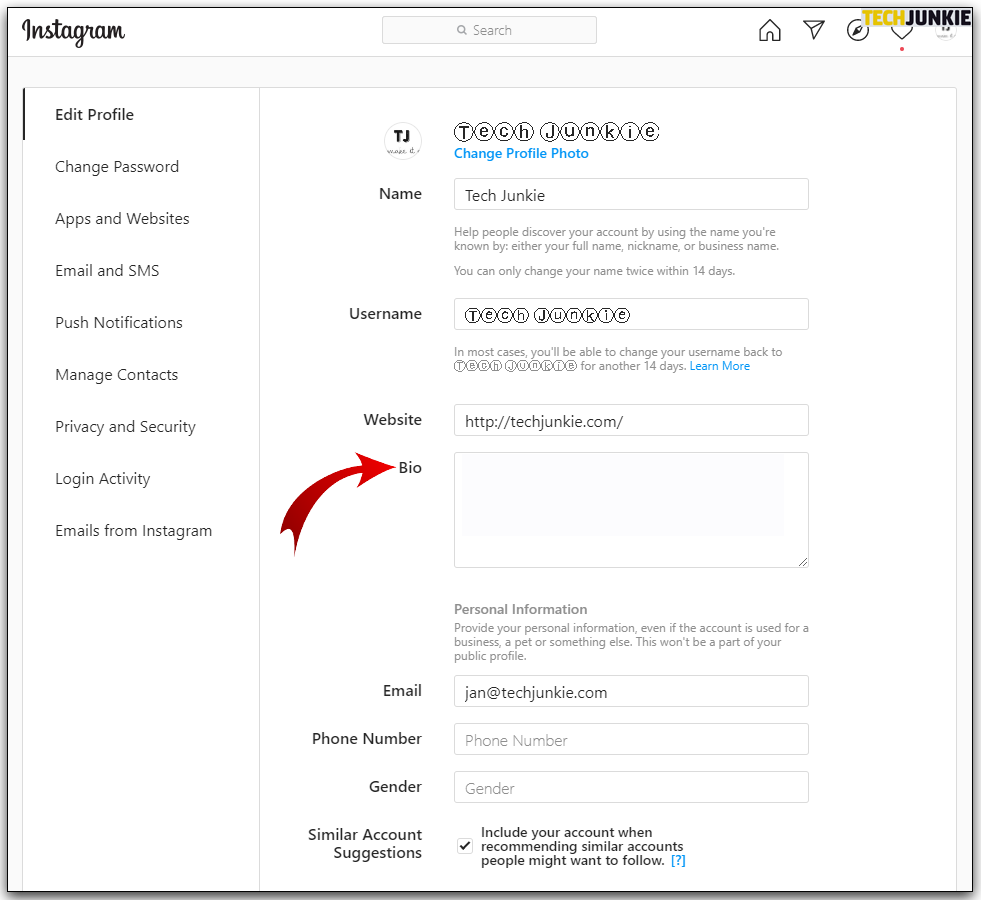Click the Learn More link under Username
This screenshot has width=981, height=900.
pyautogui.click(x=720, y=365)
